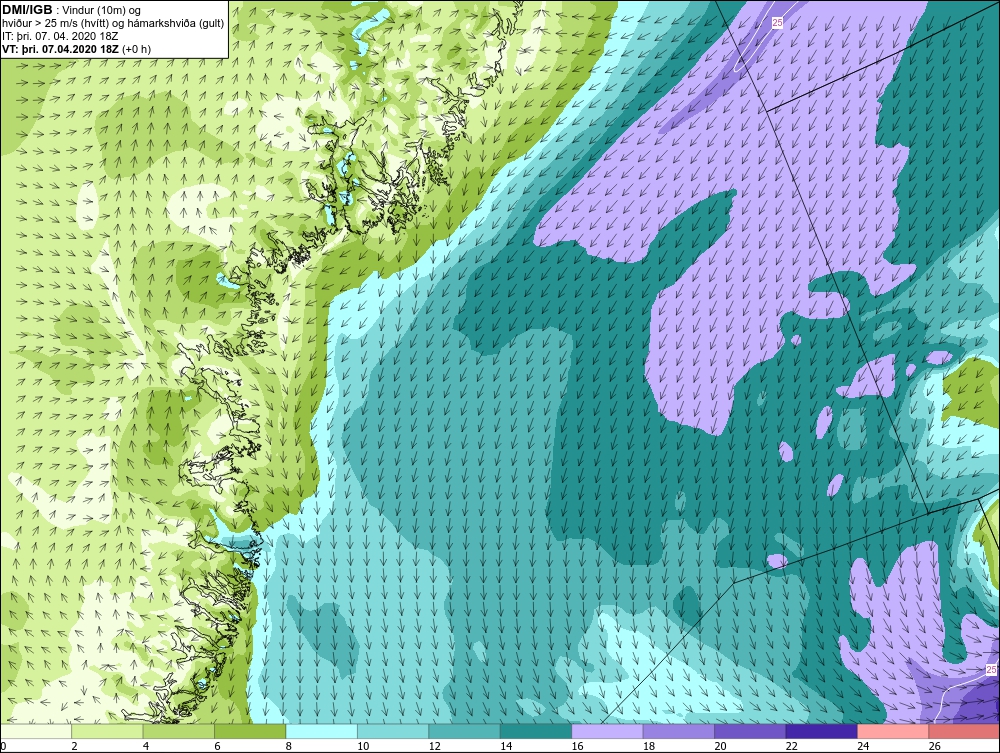The width and height of the screenshot is (1000, 753).
Task: Click the 'IT: þri. 07. 04. 2020 18Z' line
Action: tap(60, 36)
